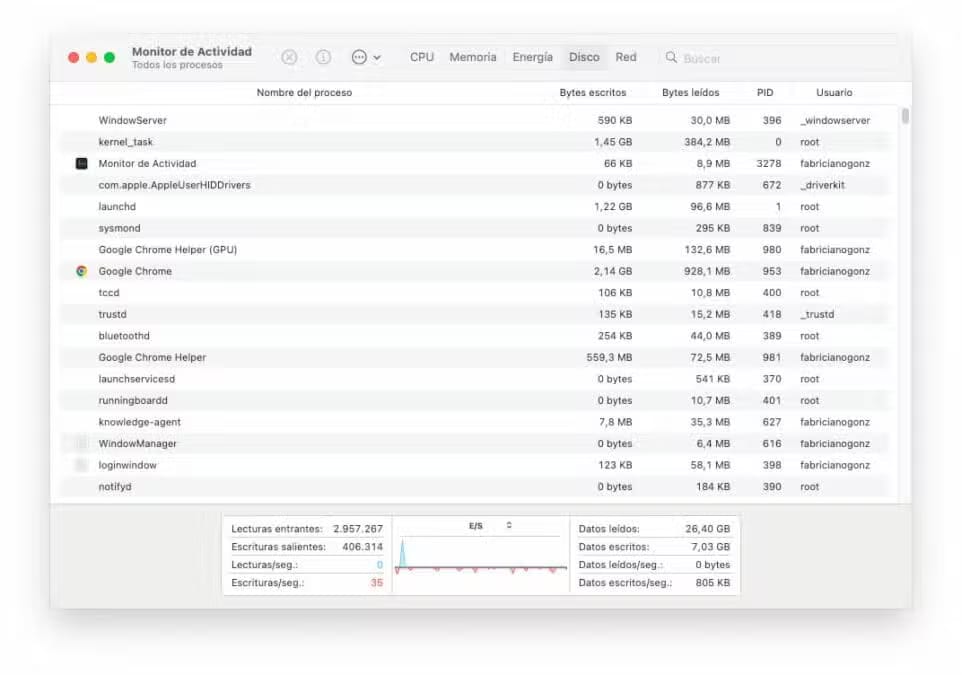Sort by Nombre del proceso column header
The image size is (962, 675).
[x=304, y=93]
